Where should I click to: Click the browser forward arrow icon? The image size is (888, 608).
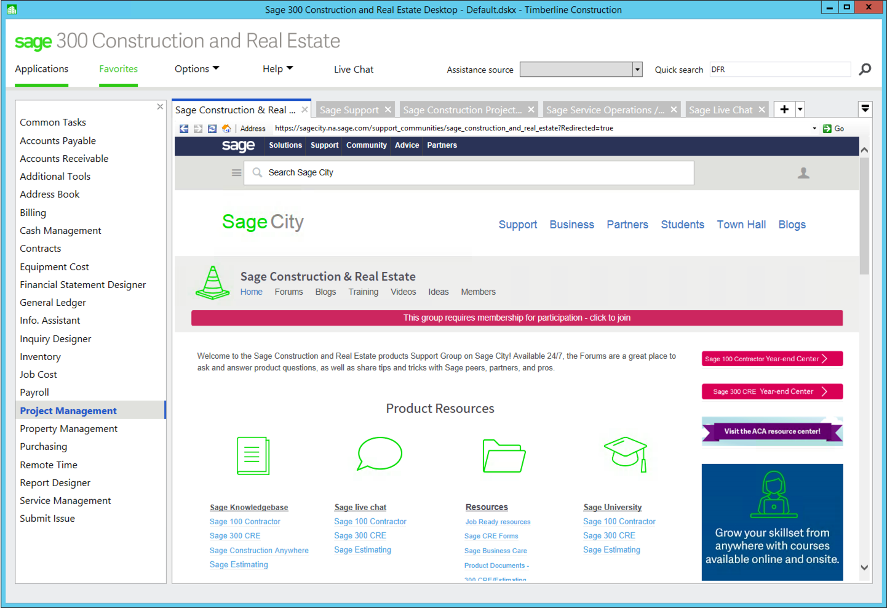coord(198,129)
